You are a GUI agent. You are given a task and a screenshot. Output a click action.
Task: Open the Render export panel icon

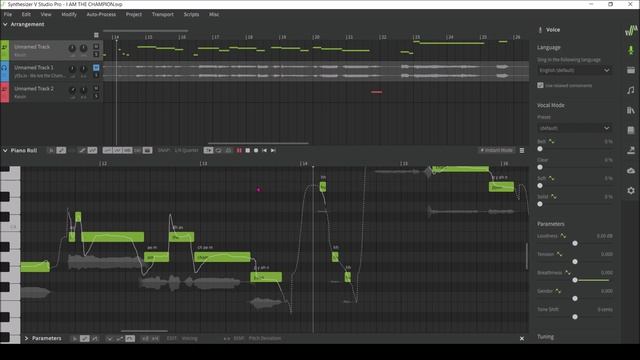(631, 150)
